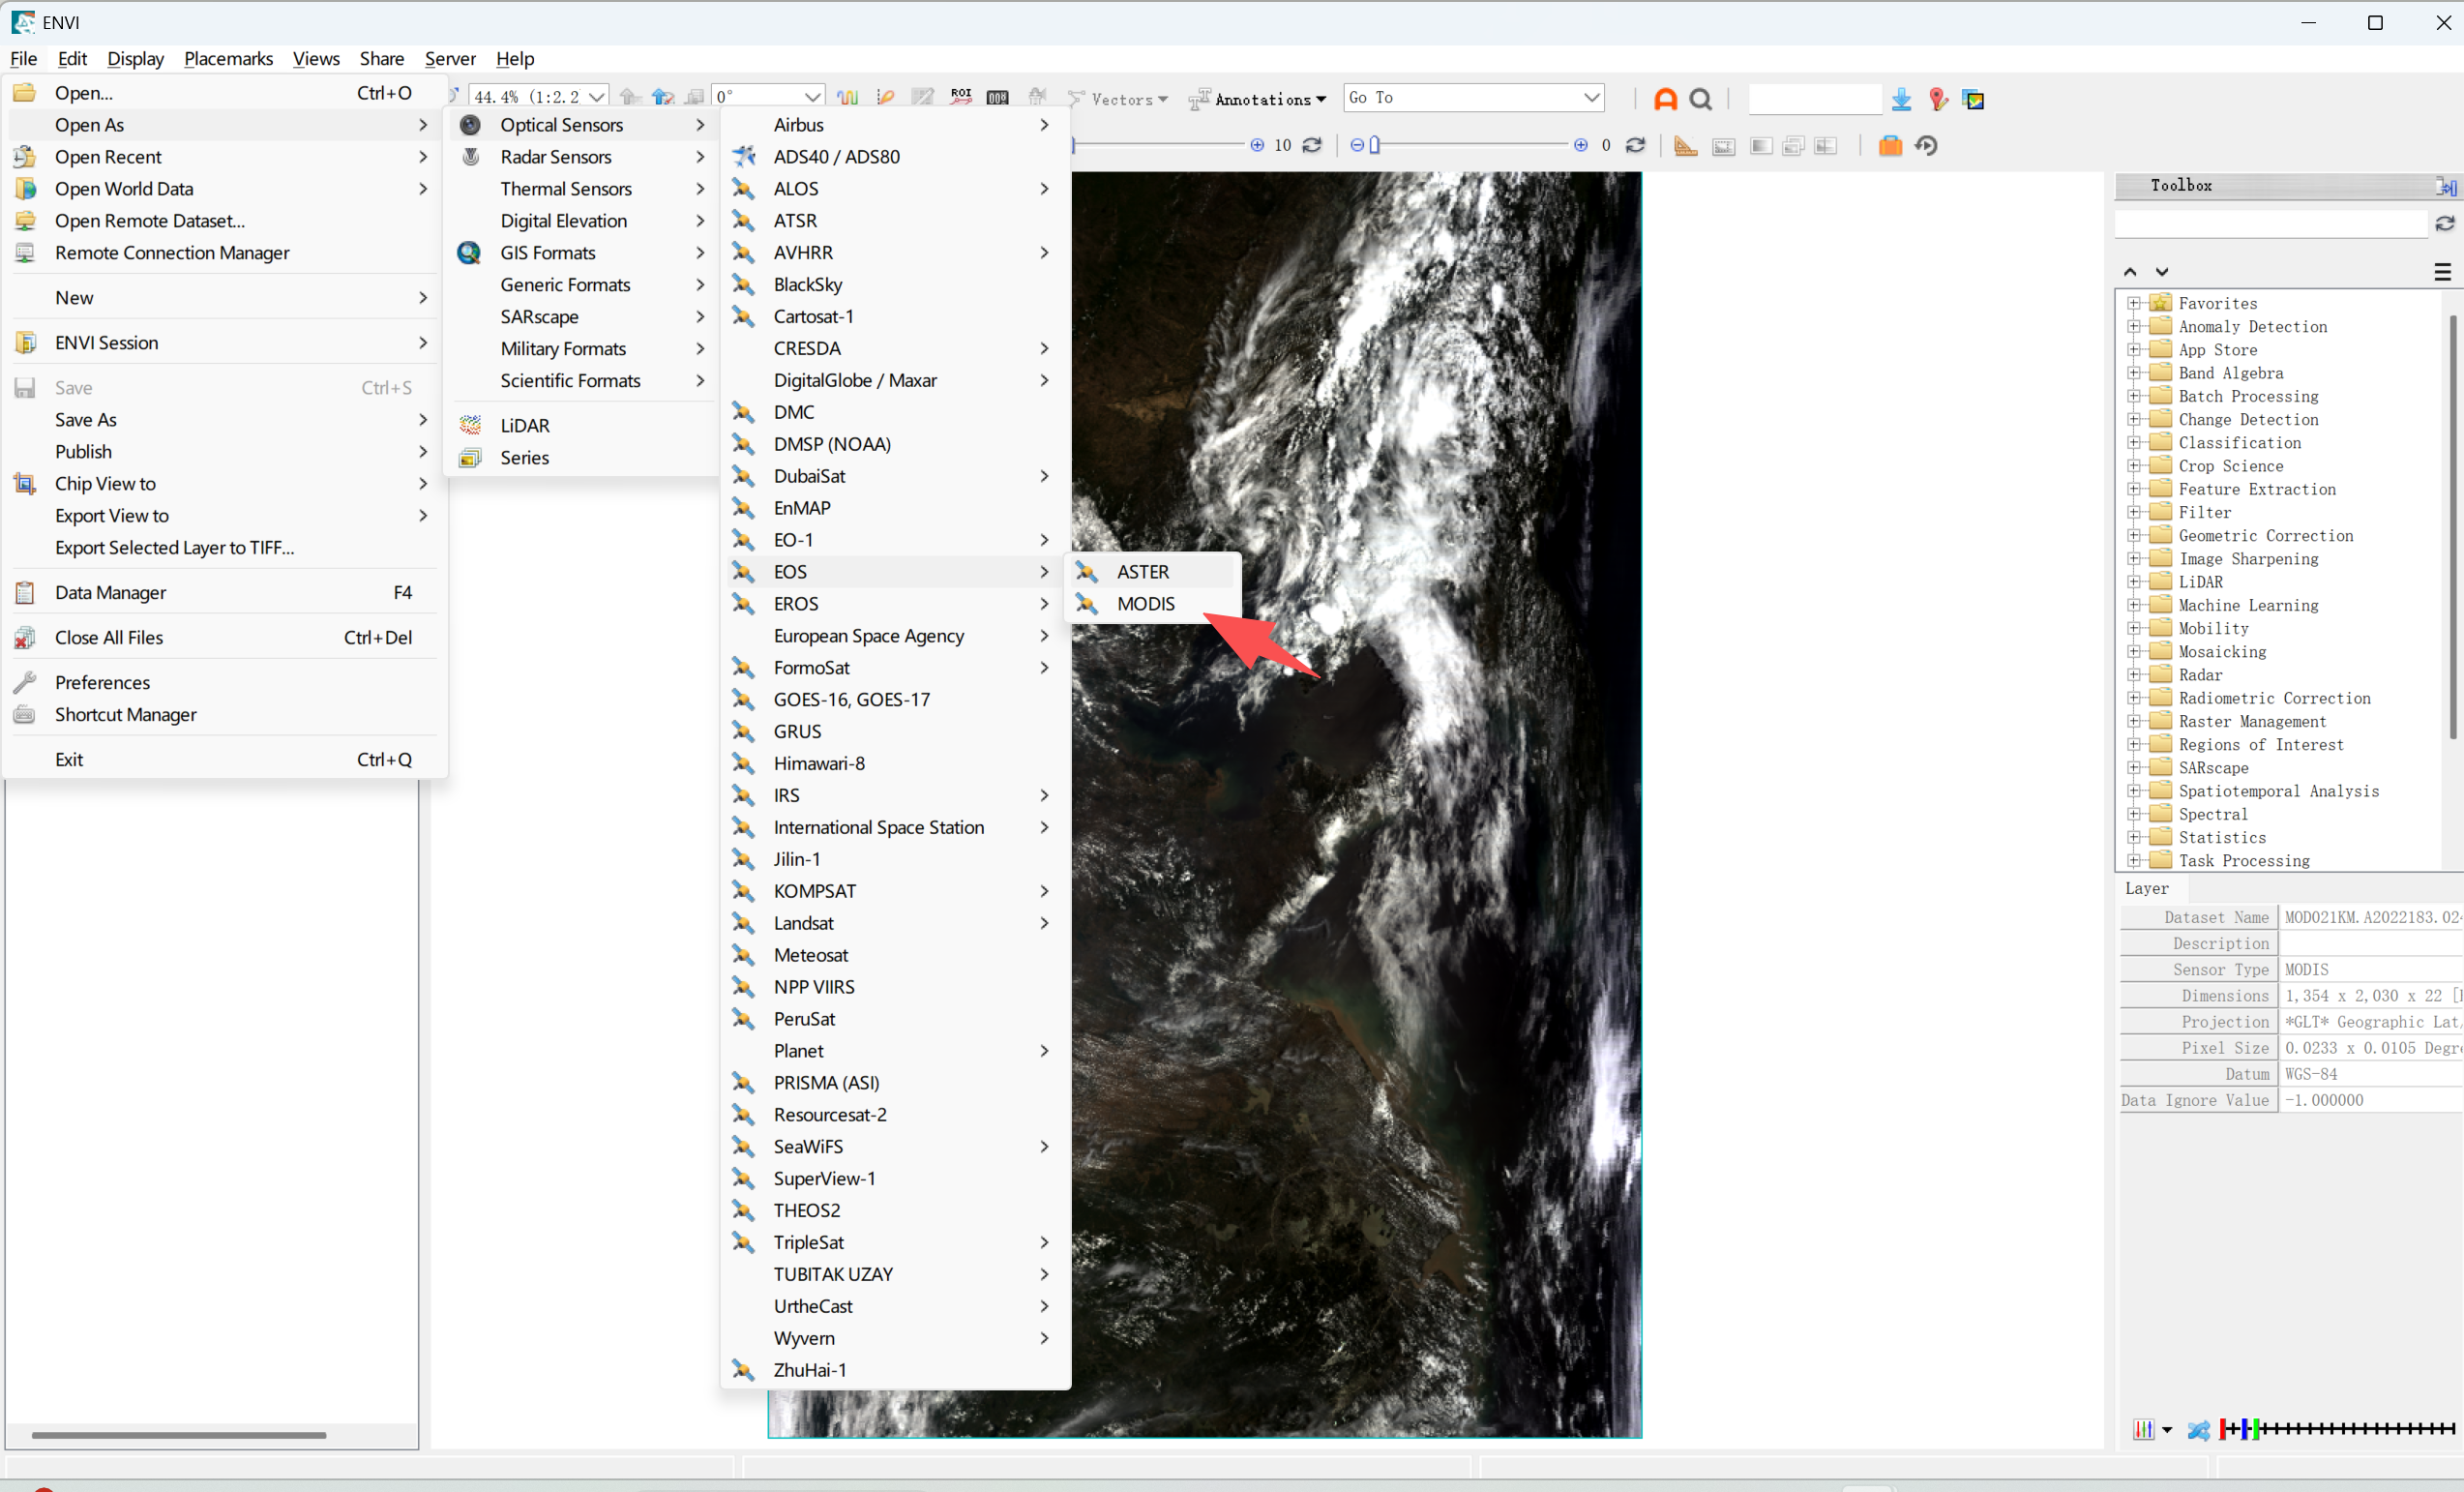Screen dimensions: 2464x1492
Task: Select the Datum value WGS-84
Action: (2311, 1074)
